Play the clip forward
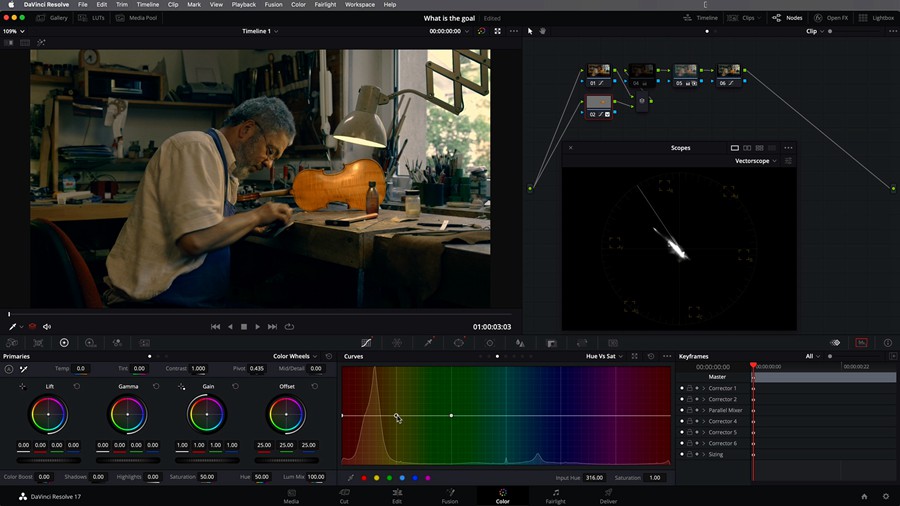 point(258,326)
